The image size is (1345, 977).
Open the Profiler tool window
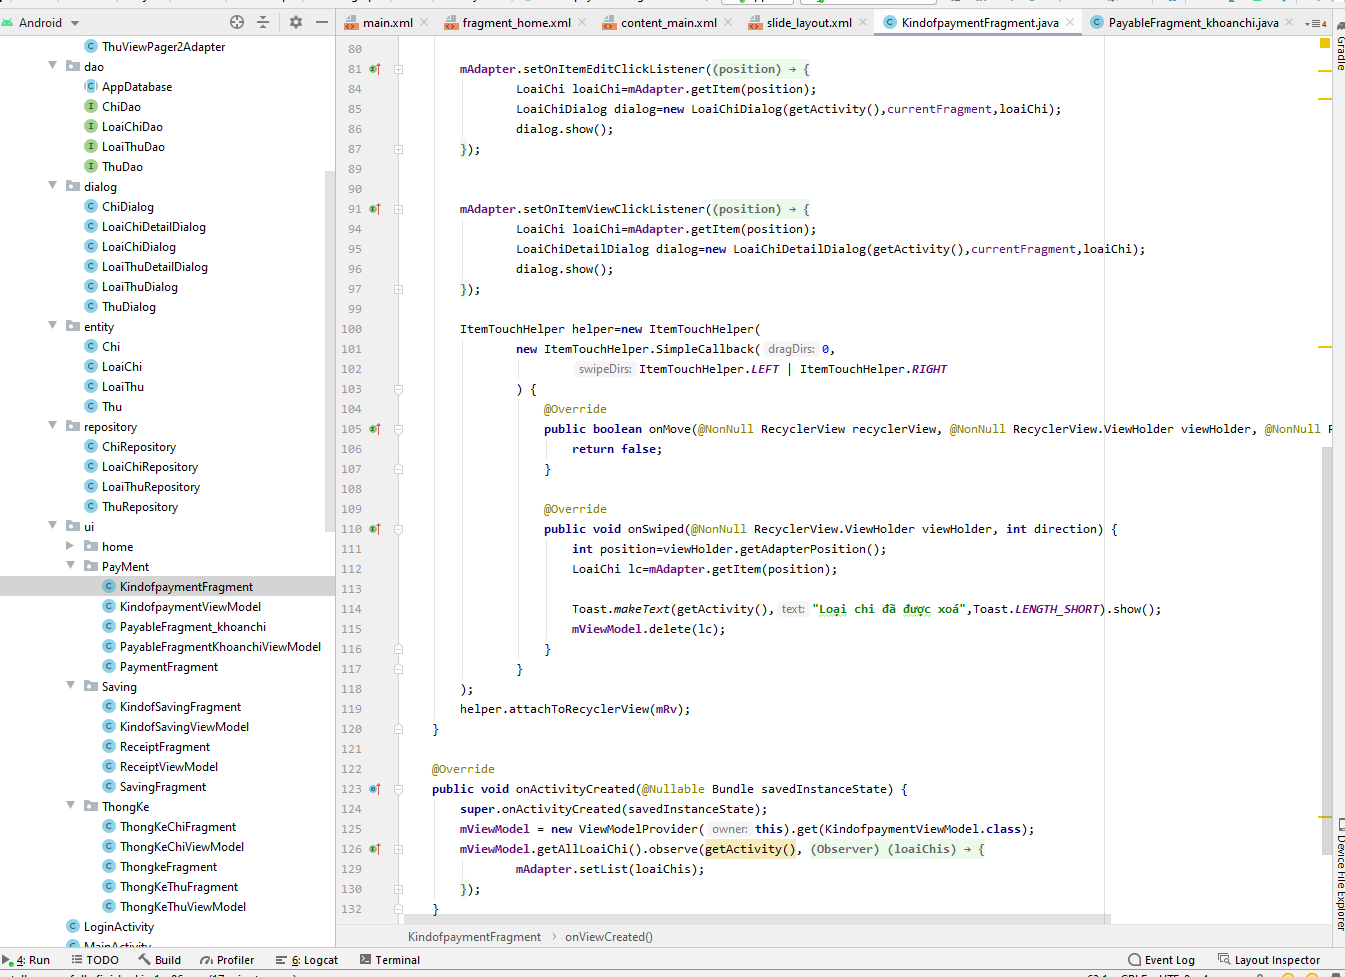227,960
